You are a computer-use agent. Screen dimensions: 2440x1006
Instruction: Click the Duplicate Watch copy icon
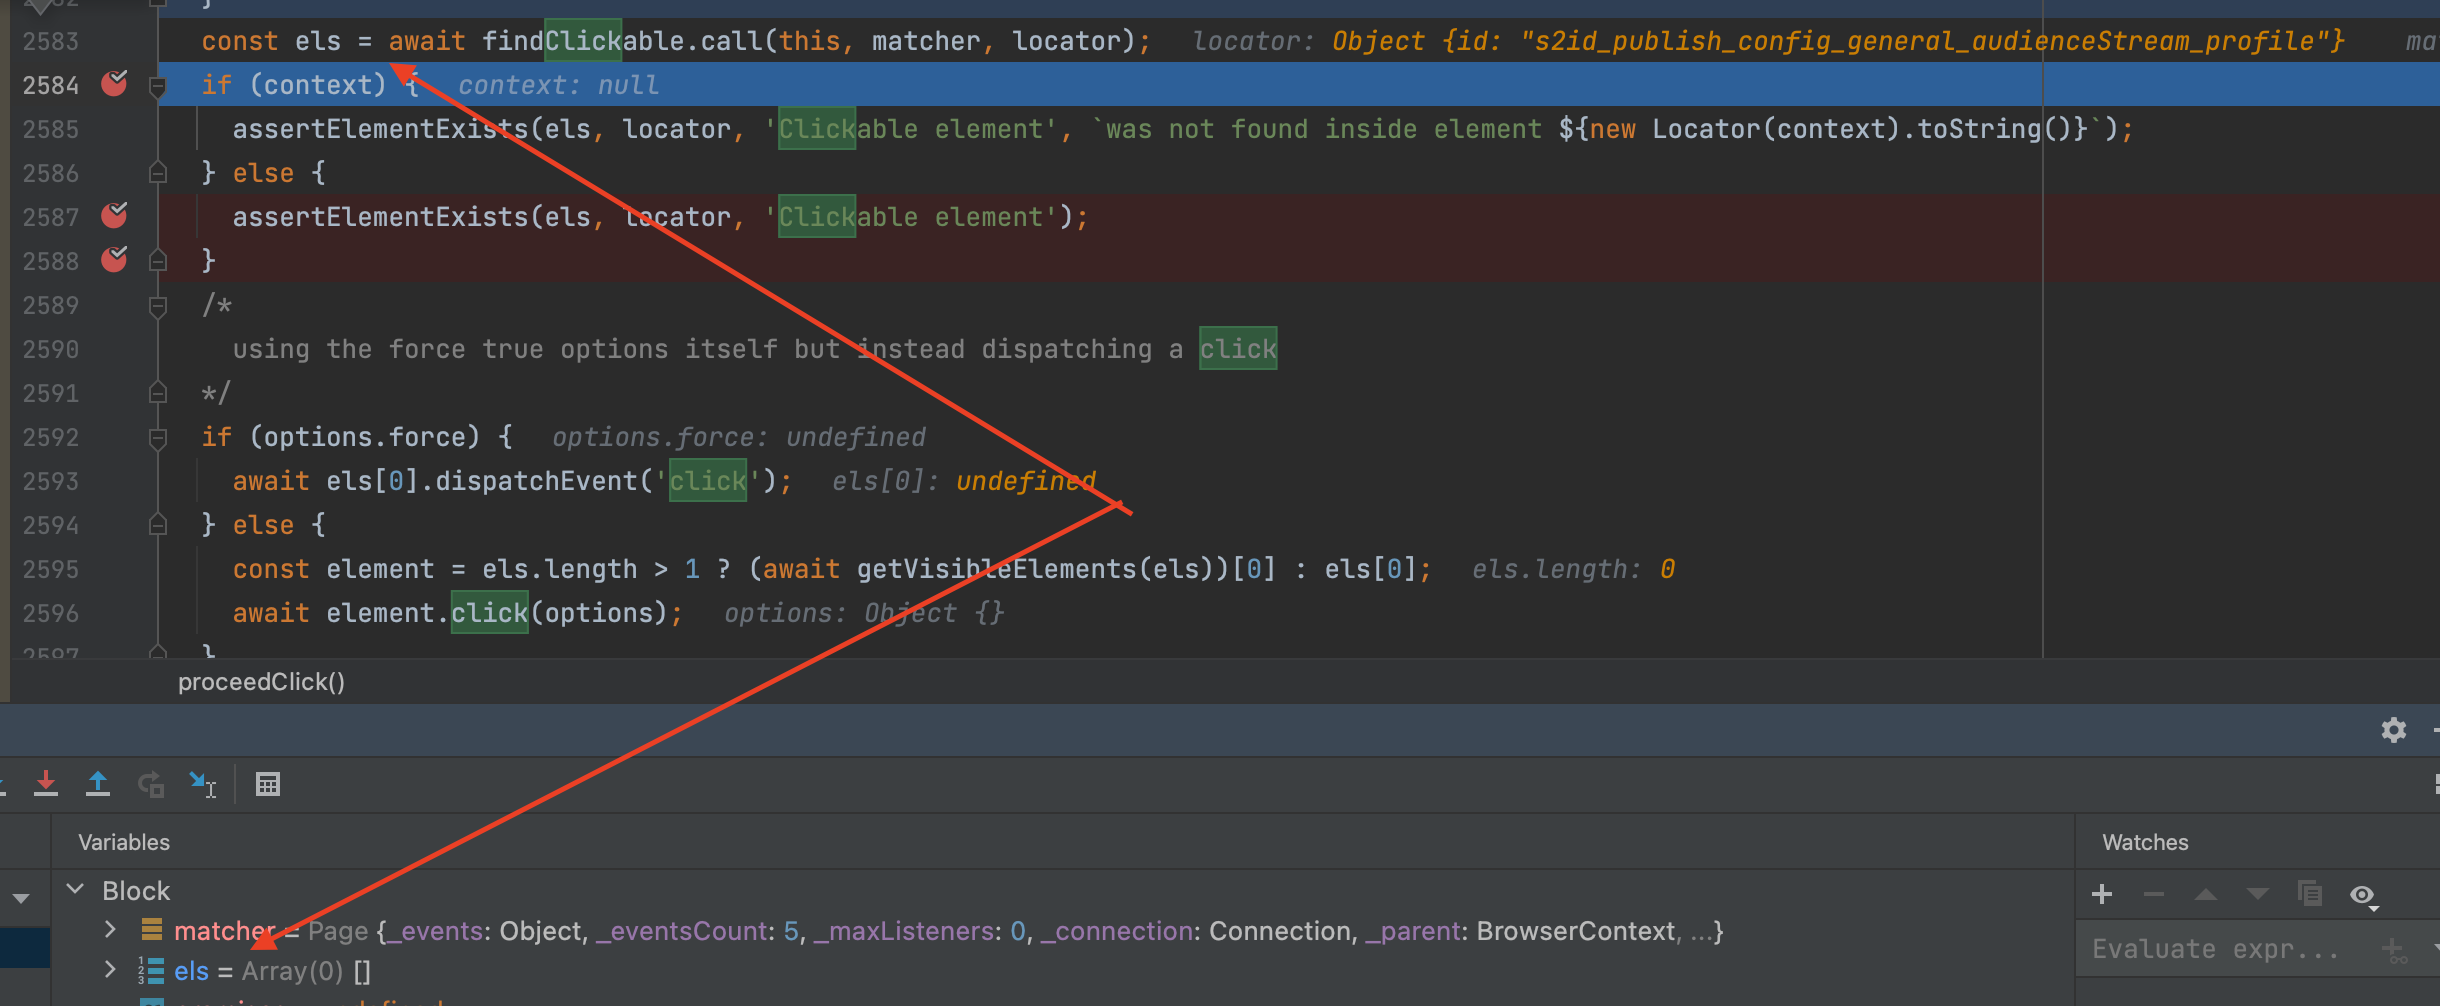pos(2310,893)
